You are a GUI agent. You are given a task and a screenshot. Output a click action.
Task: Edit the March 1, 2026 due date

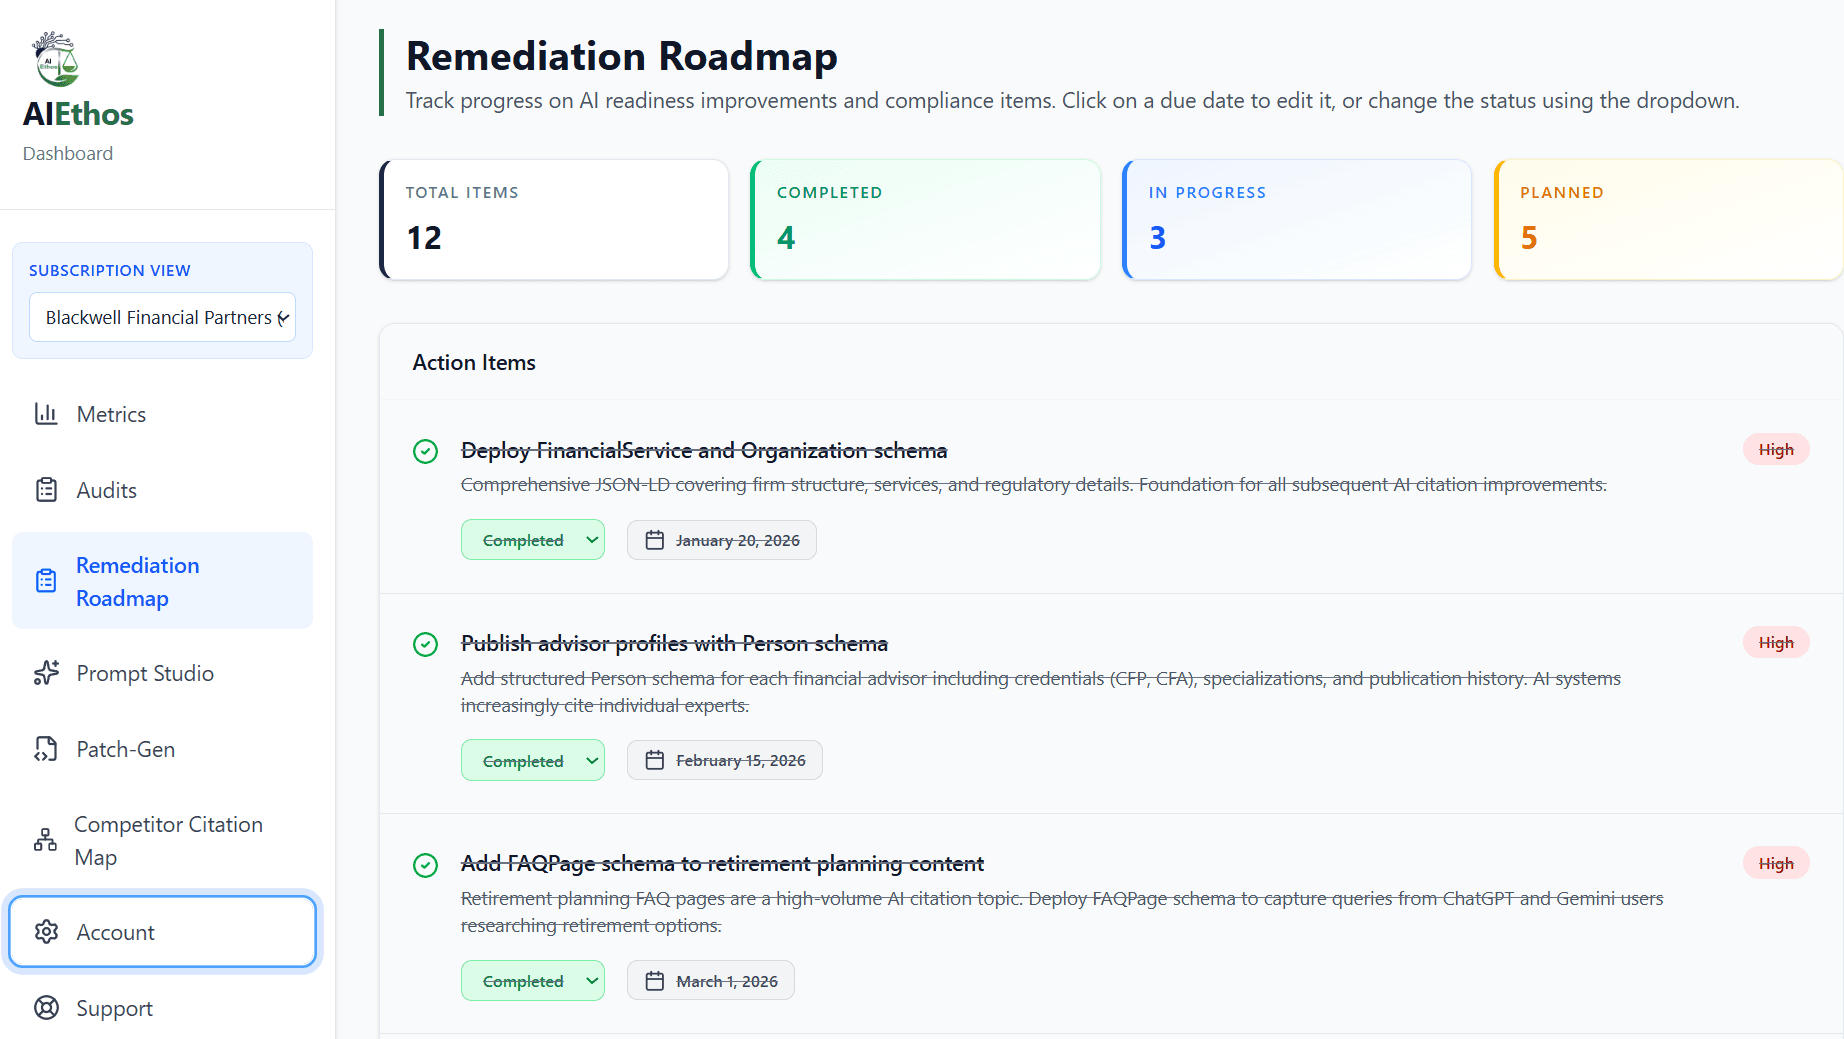(x=711, y=981)
